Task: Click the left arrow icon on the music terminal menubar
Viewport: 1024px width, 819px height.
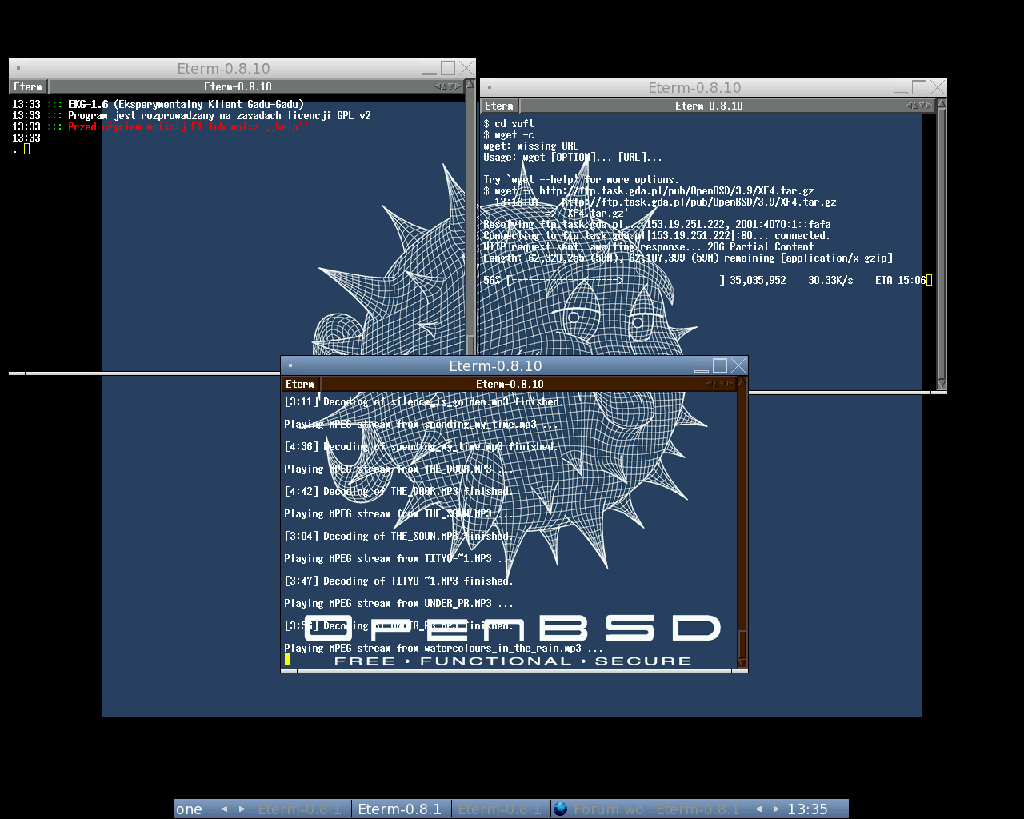Action: pyautogui.click(x=711, y=383)
